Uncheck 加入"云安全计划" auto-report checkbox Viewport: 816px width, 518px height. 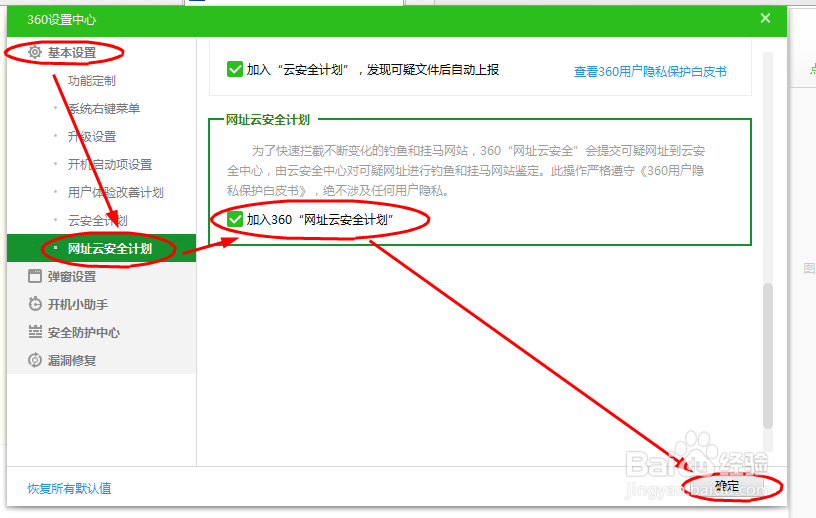(235, 69)
